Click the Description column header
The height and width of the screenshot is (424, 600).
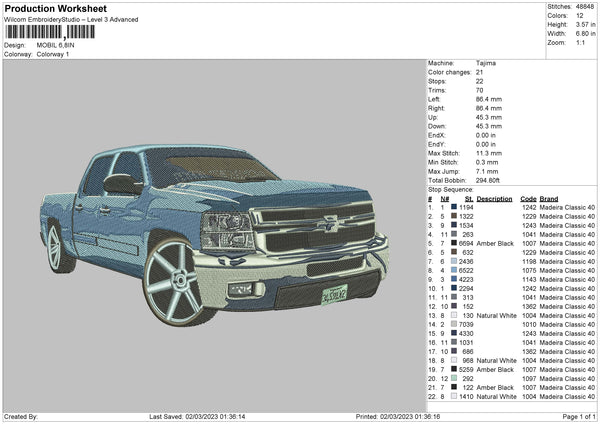(x=494, y=198)
